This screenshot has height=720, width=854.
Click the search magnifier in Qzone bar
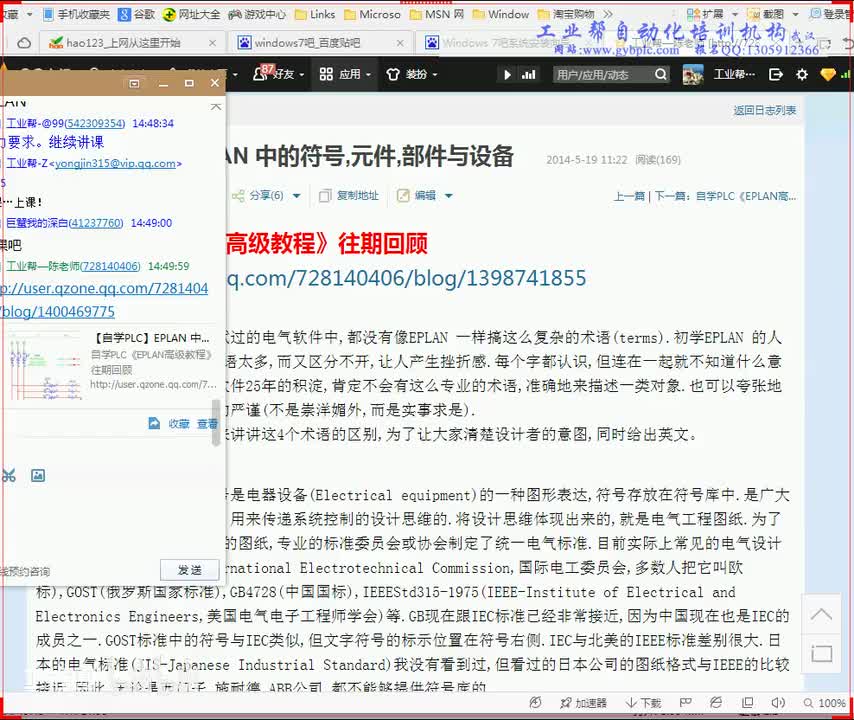[x=660, y=74]
